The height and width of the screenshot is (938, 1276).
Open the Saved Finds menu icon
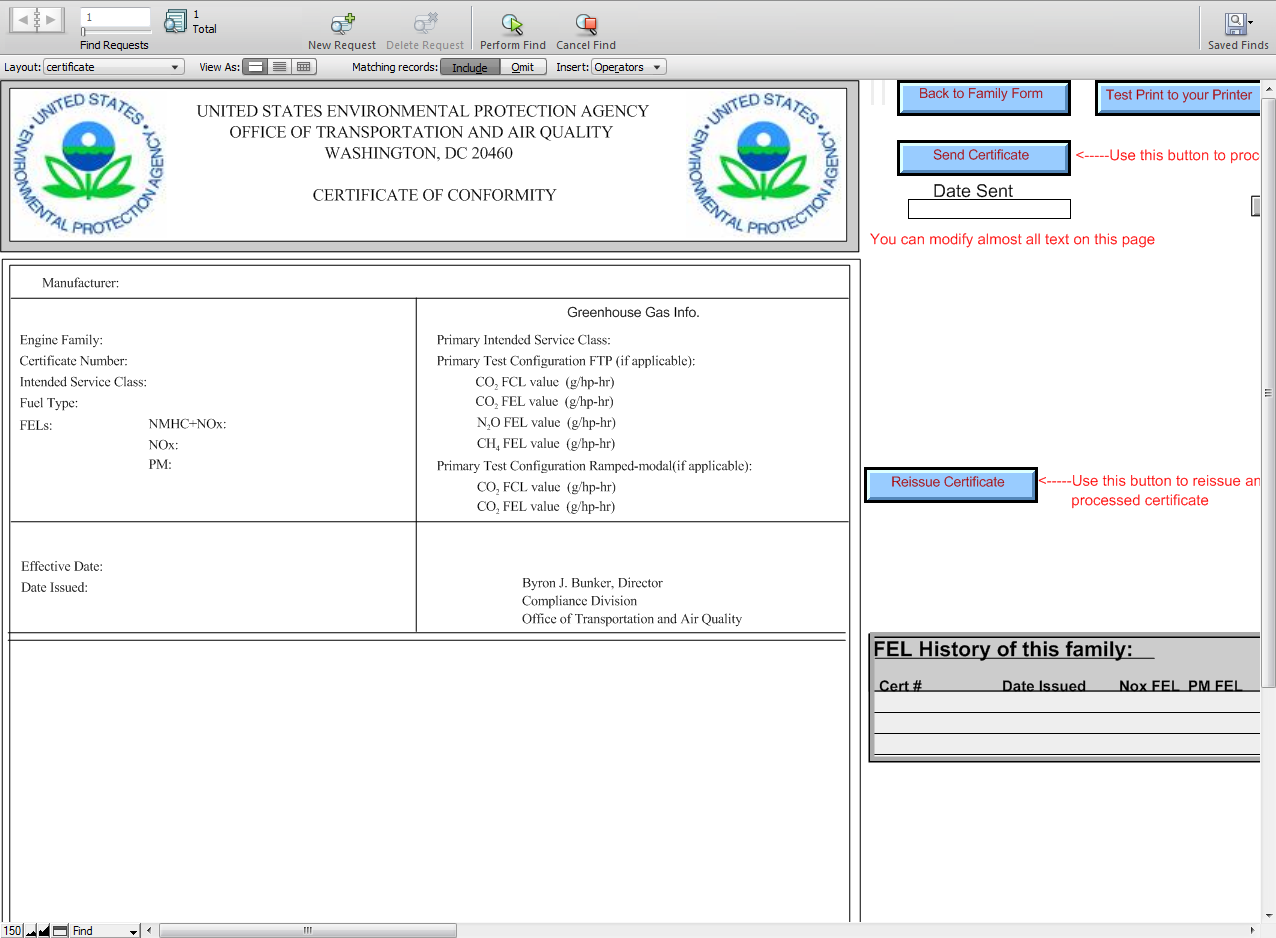1237,24
